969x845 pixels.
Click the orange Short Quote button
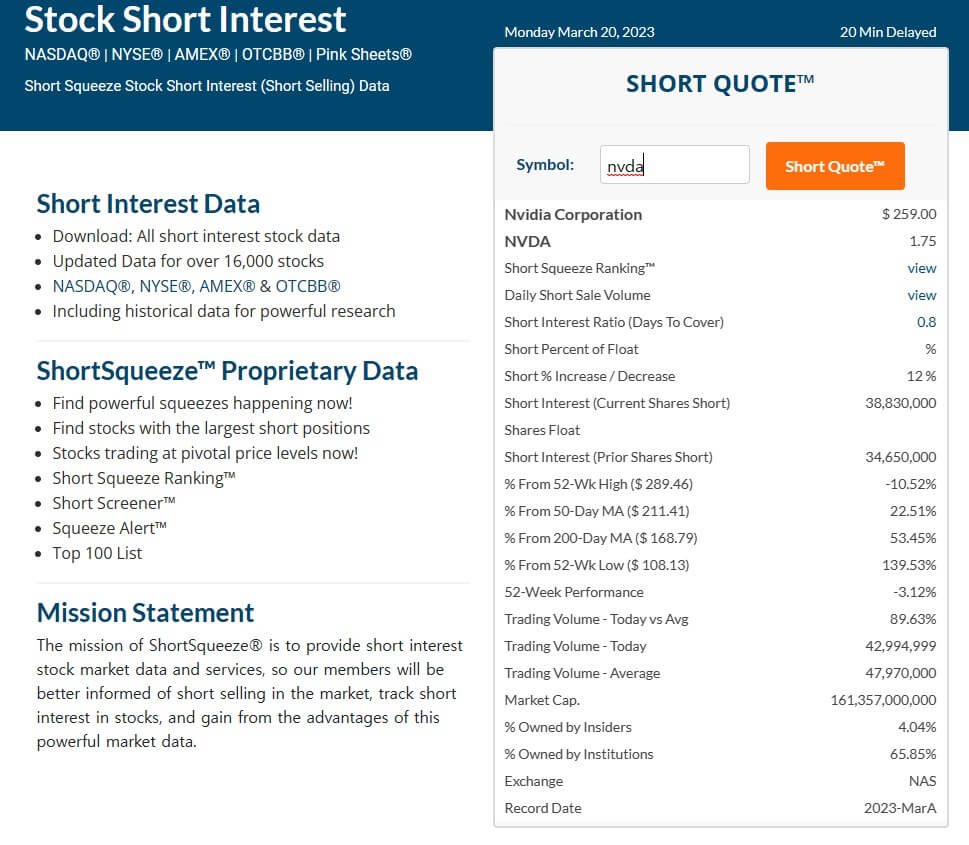[835, 166]
